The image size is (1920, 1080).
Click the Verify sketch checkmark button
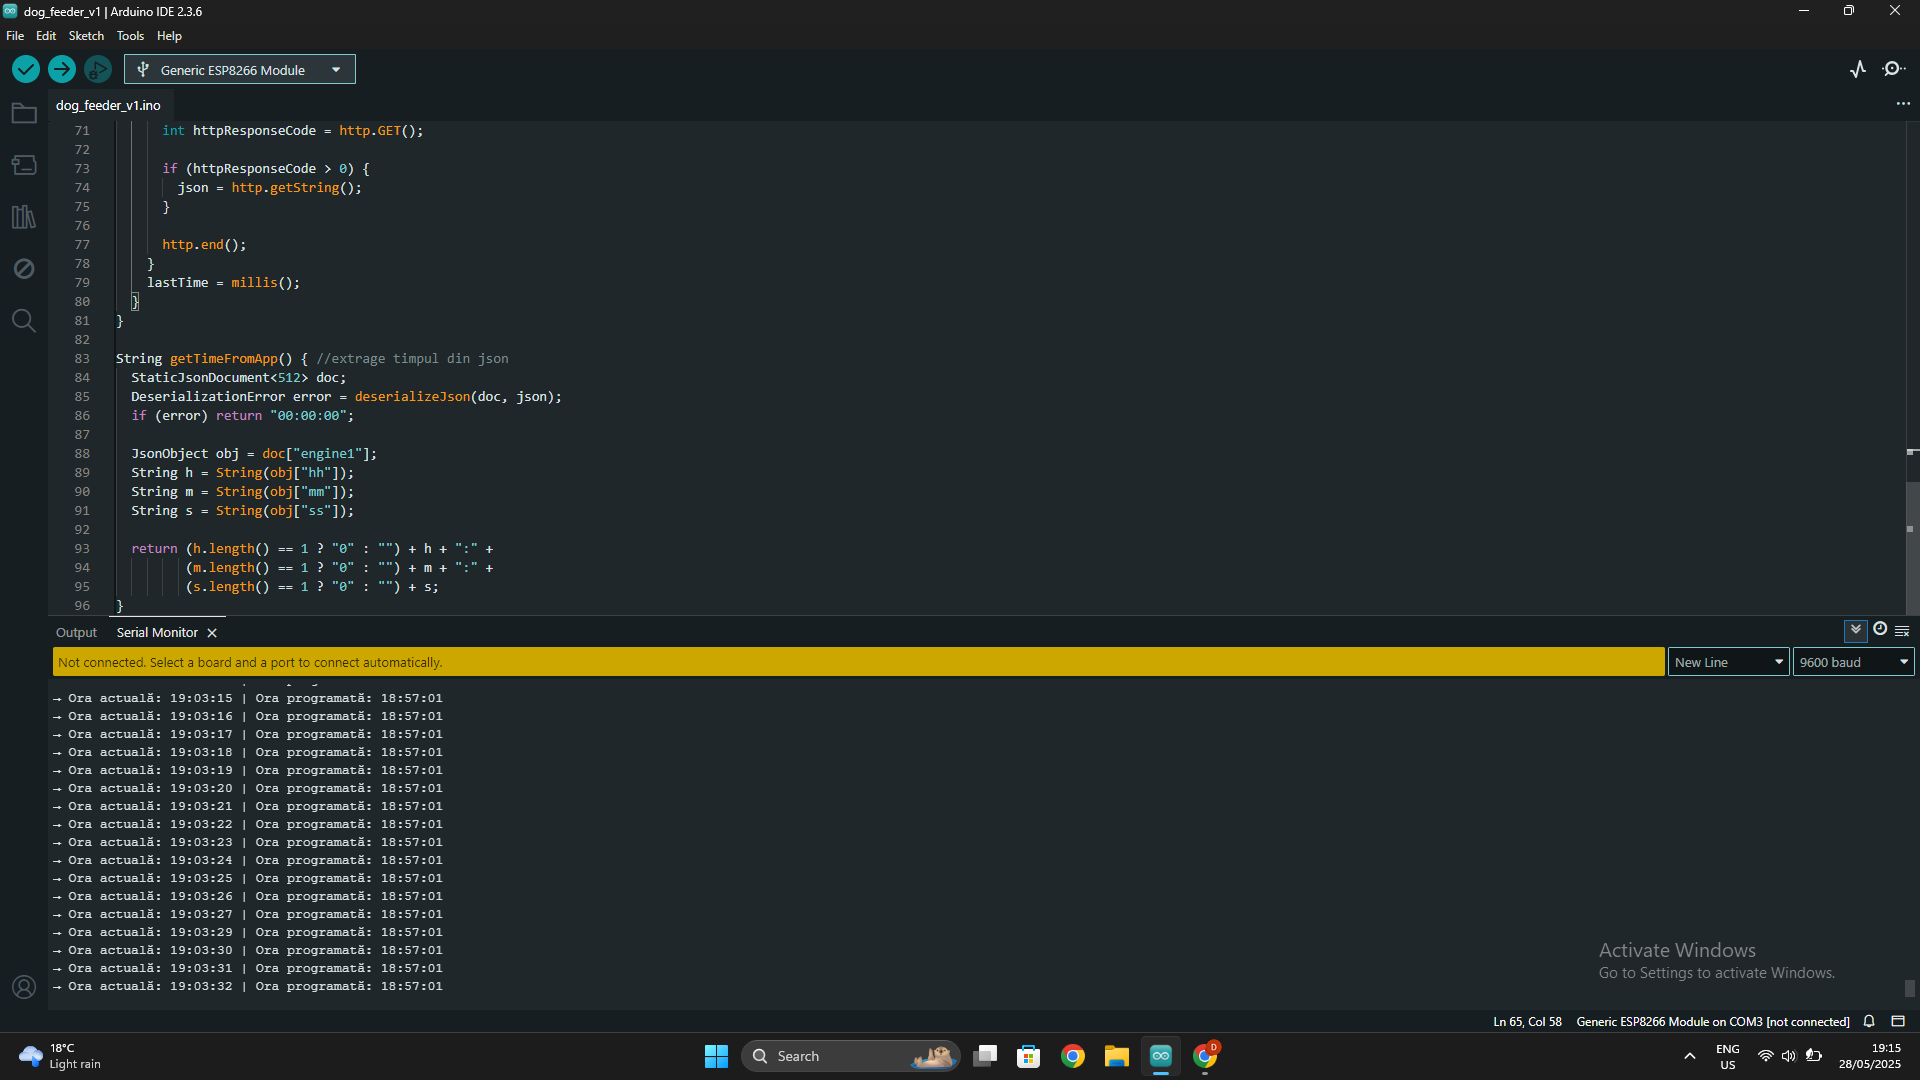(26, 69)
